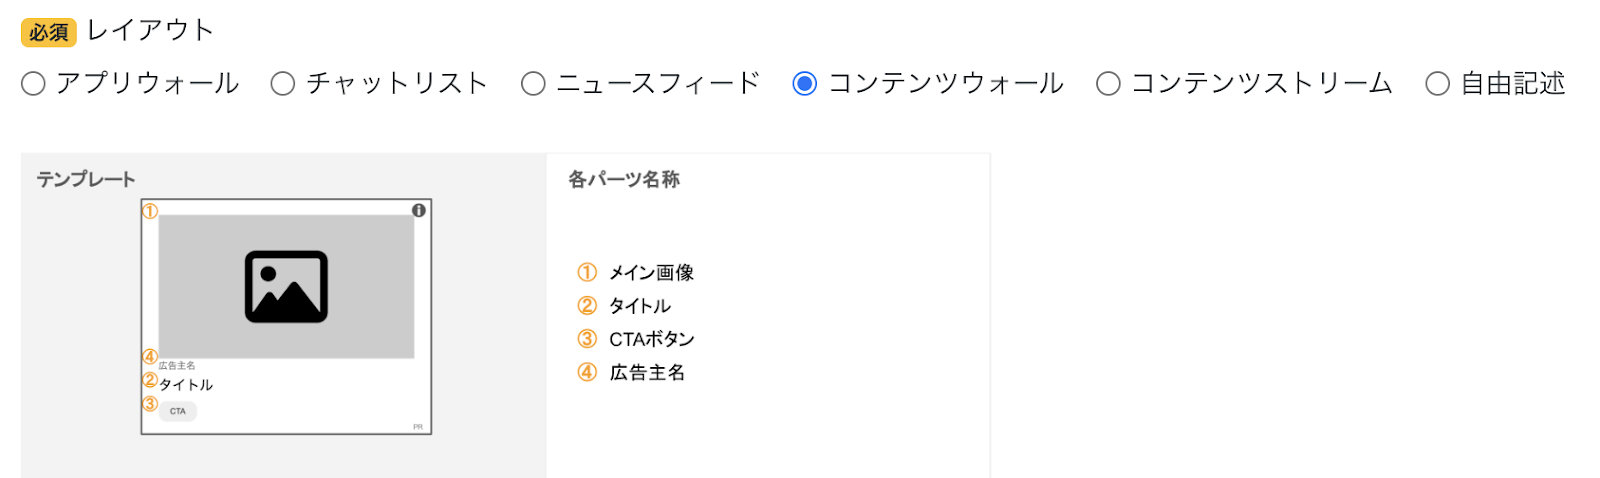Image resolution: width=1600 pixels, height=478 pixels.
Task: Click the PR label in template corner
Action: [x=418, y=427]
